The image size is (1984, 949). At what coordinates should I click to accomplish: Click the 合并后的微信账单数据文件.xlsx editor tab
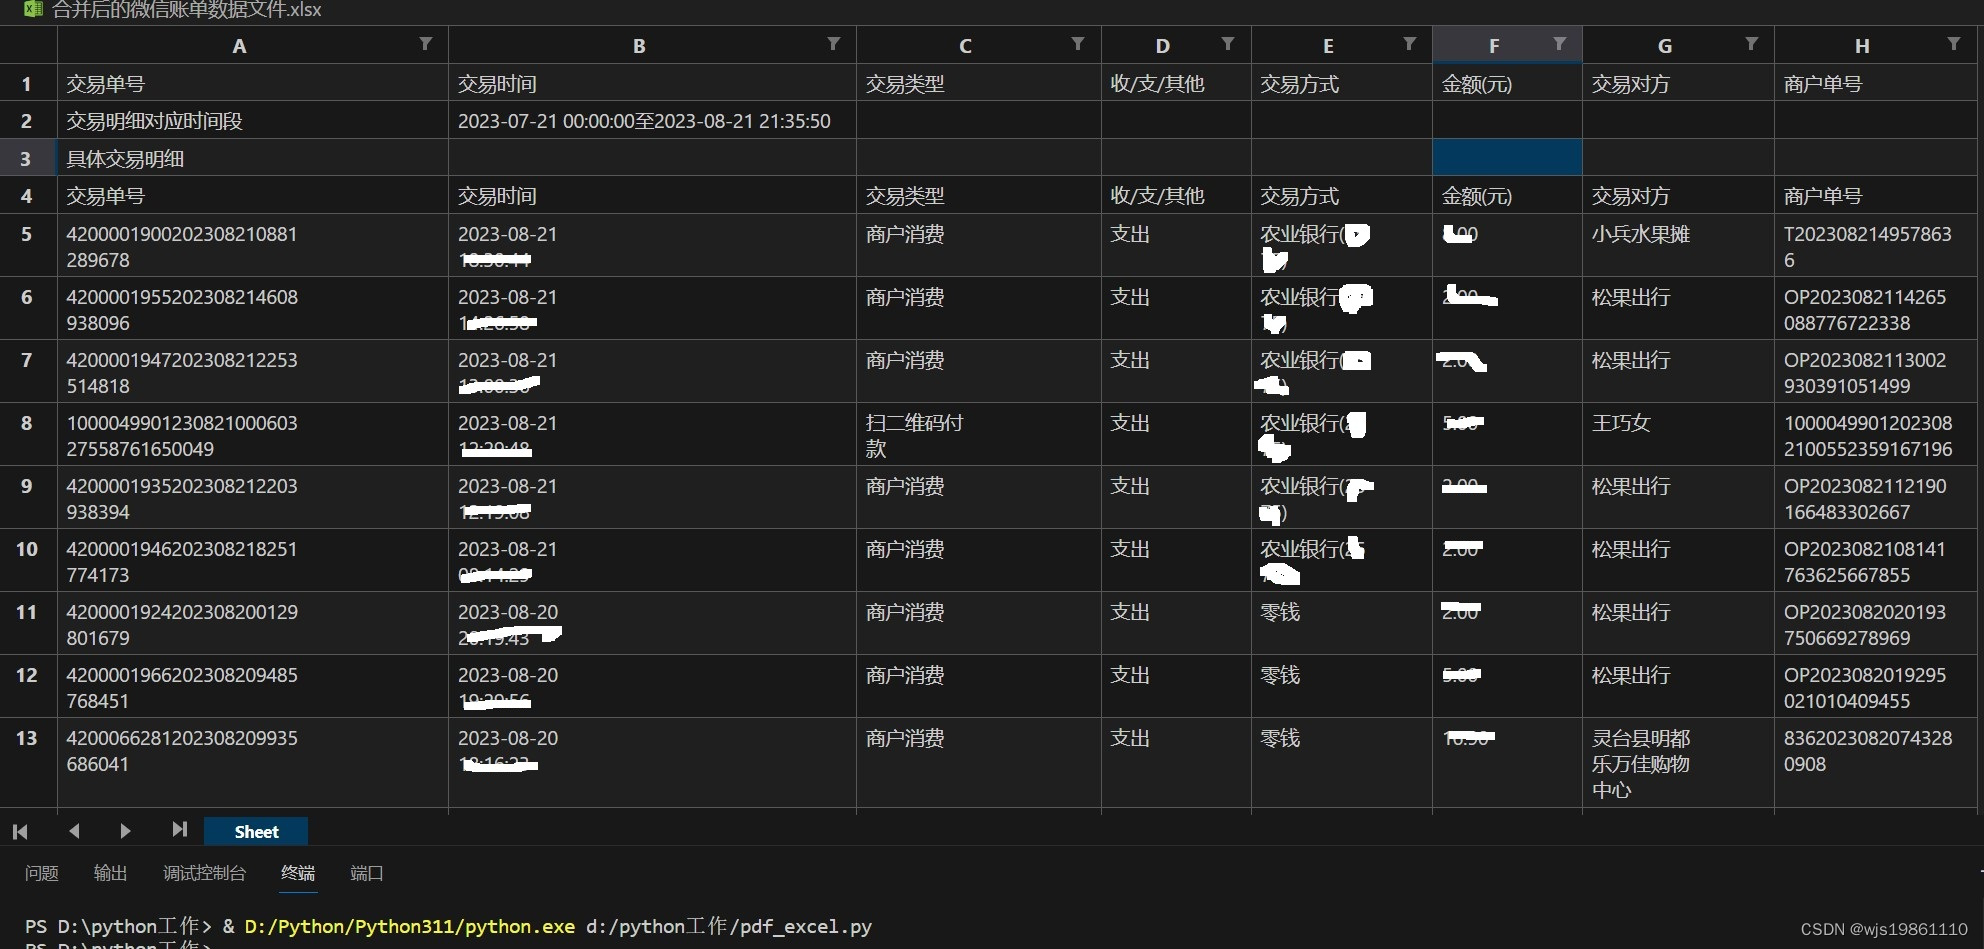point(186,10)
